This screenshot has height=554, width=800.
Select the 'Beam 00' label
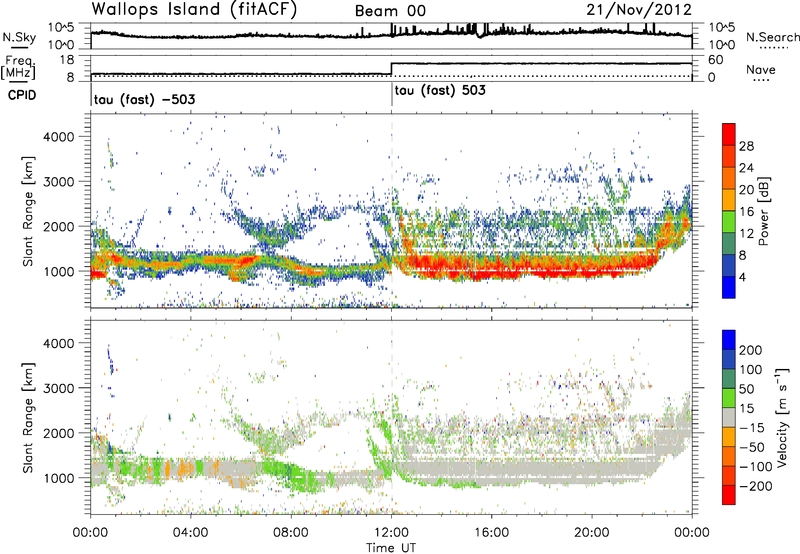(390, 11)
